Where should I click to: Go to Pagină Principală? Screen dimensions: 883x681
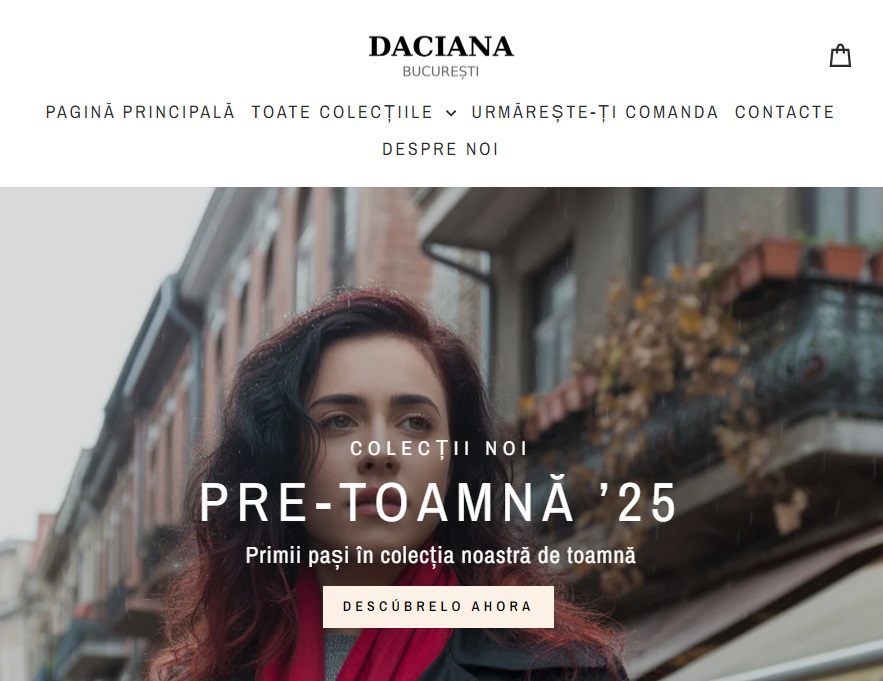point(140,112)
